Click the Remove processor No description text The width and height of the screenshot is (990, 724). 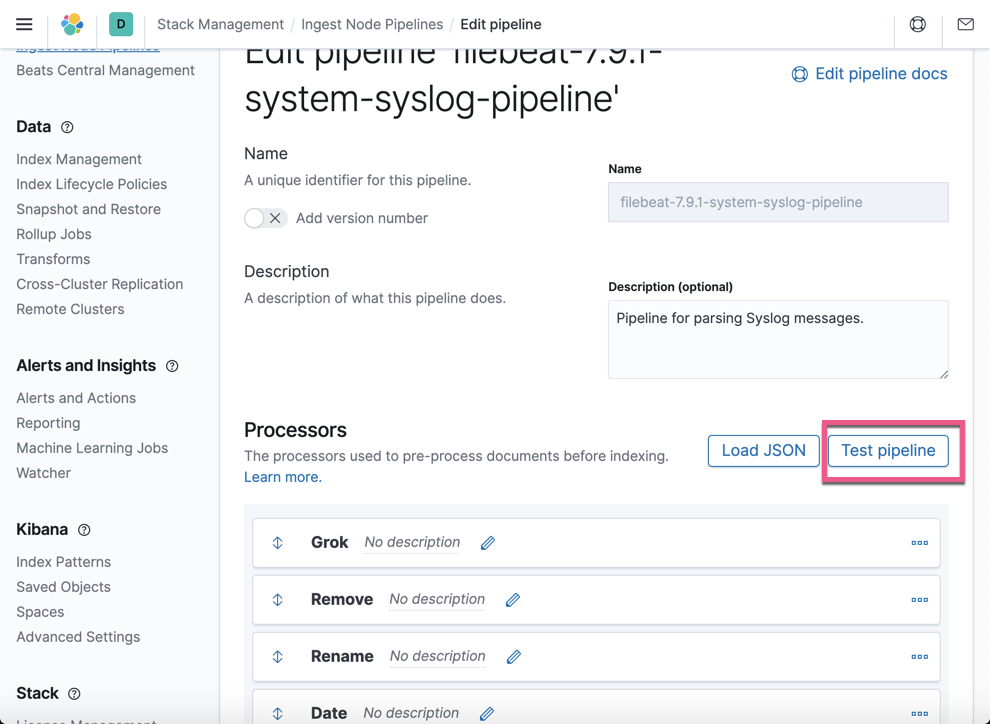pos(437,599)
